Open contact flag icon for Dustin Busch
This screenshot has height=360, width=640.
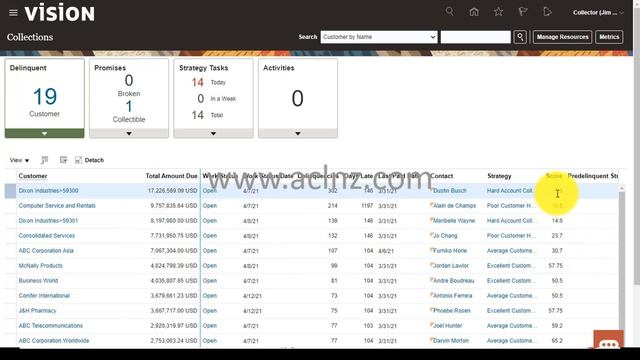coord(431,190)
